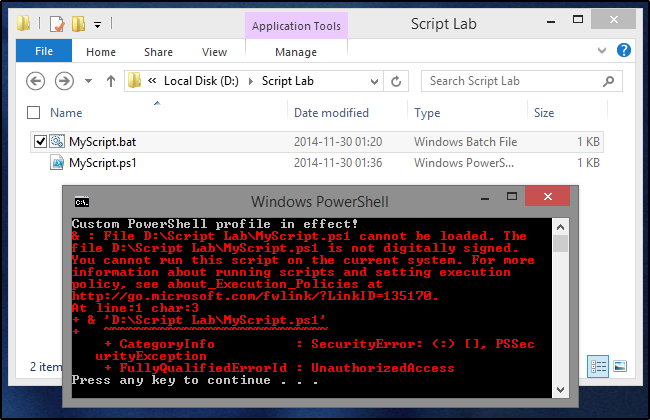Select the MyScript.ps1 file icon
This screenshot has width=650, height=420.
tap(57, 162)
